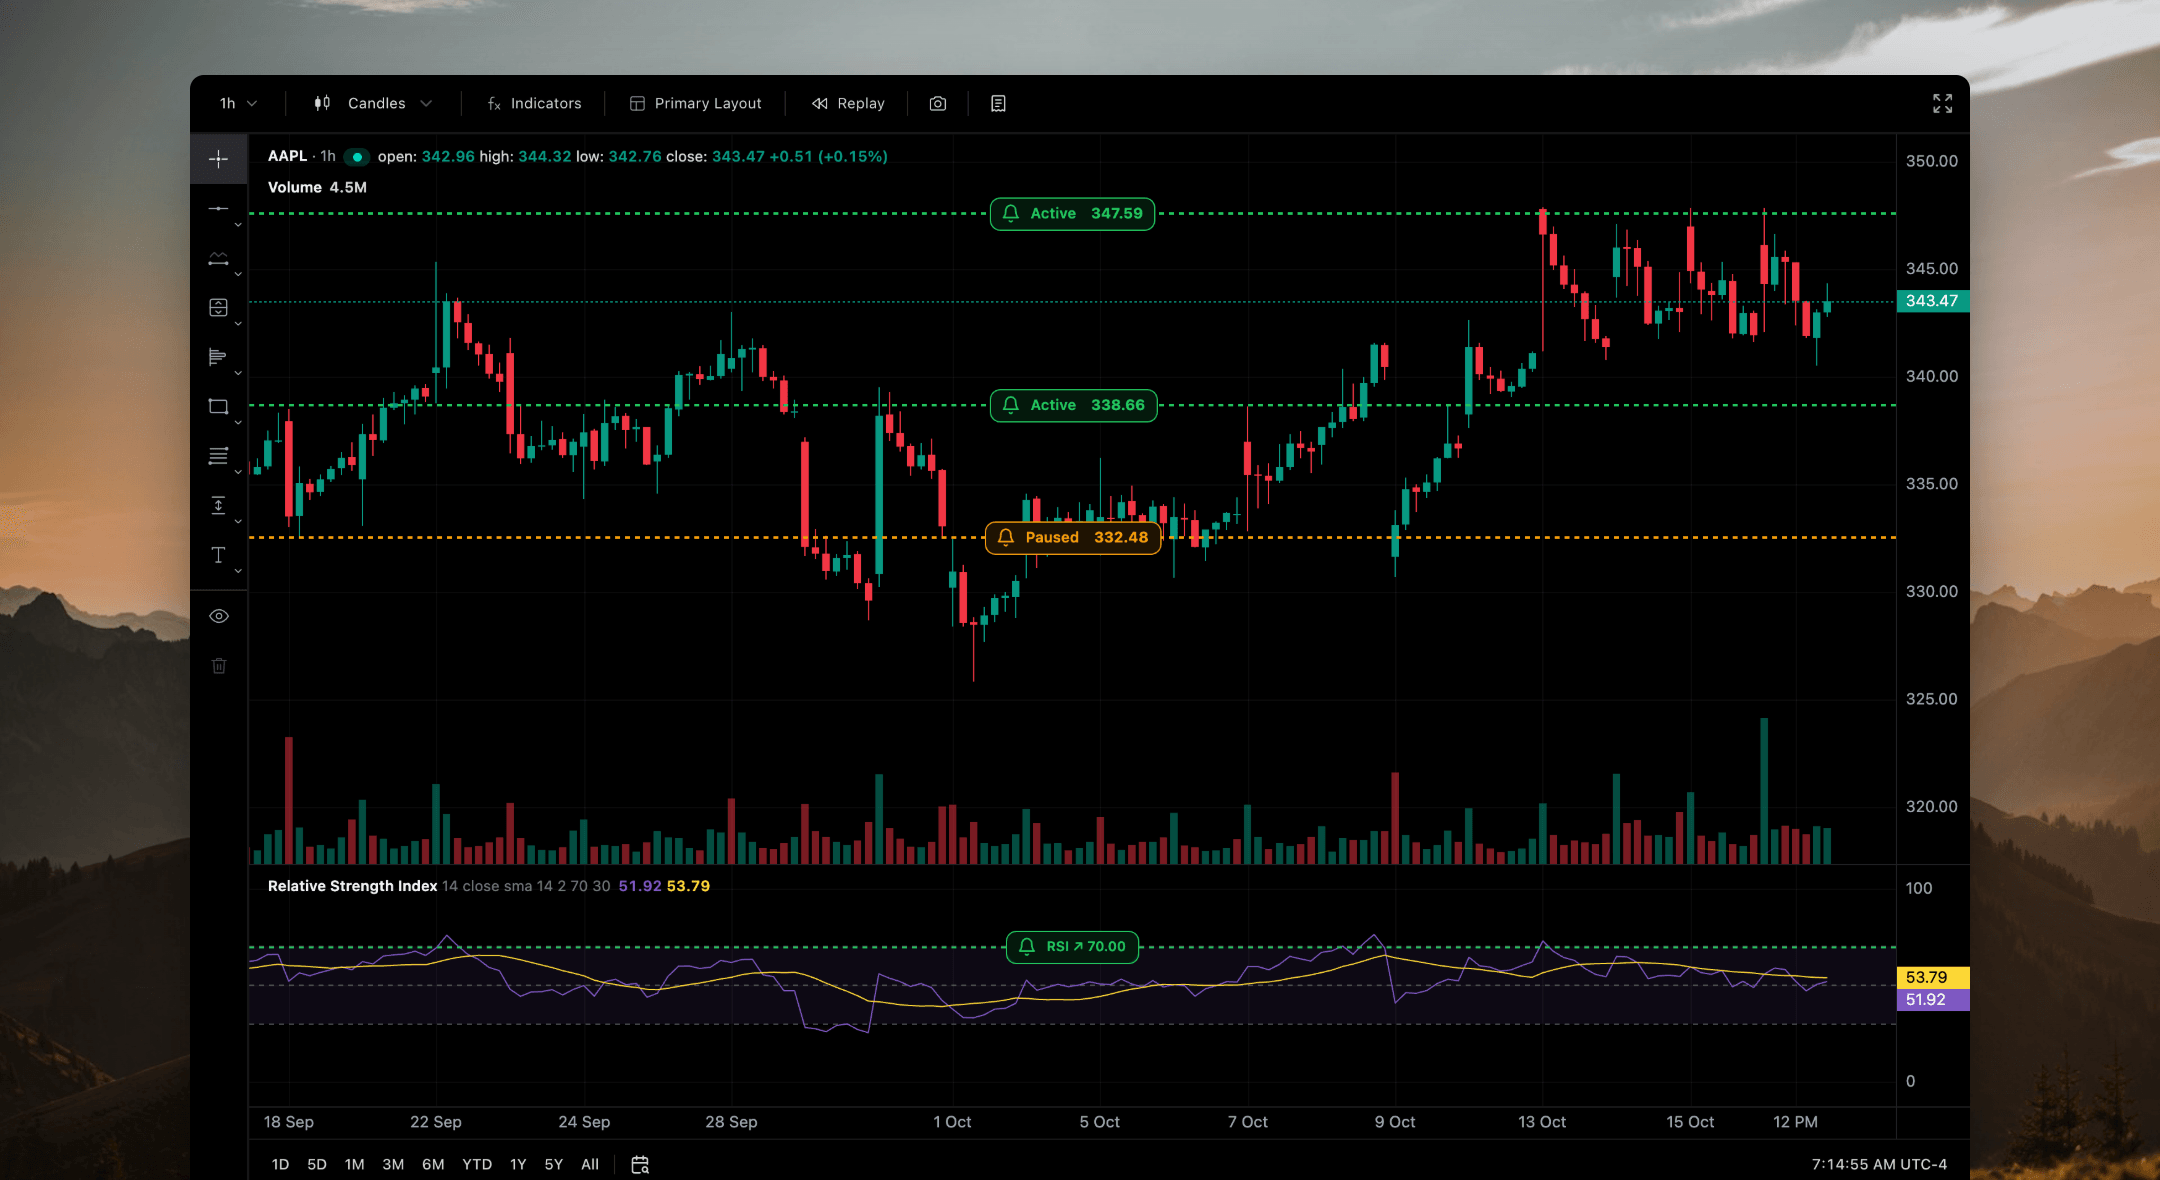
Task: Expand the text tool submenu arrow
Action: [238, 571]
